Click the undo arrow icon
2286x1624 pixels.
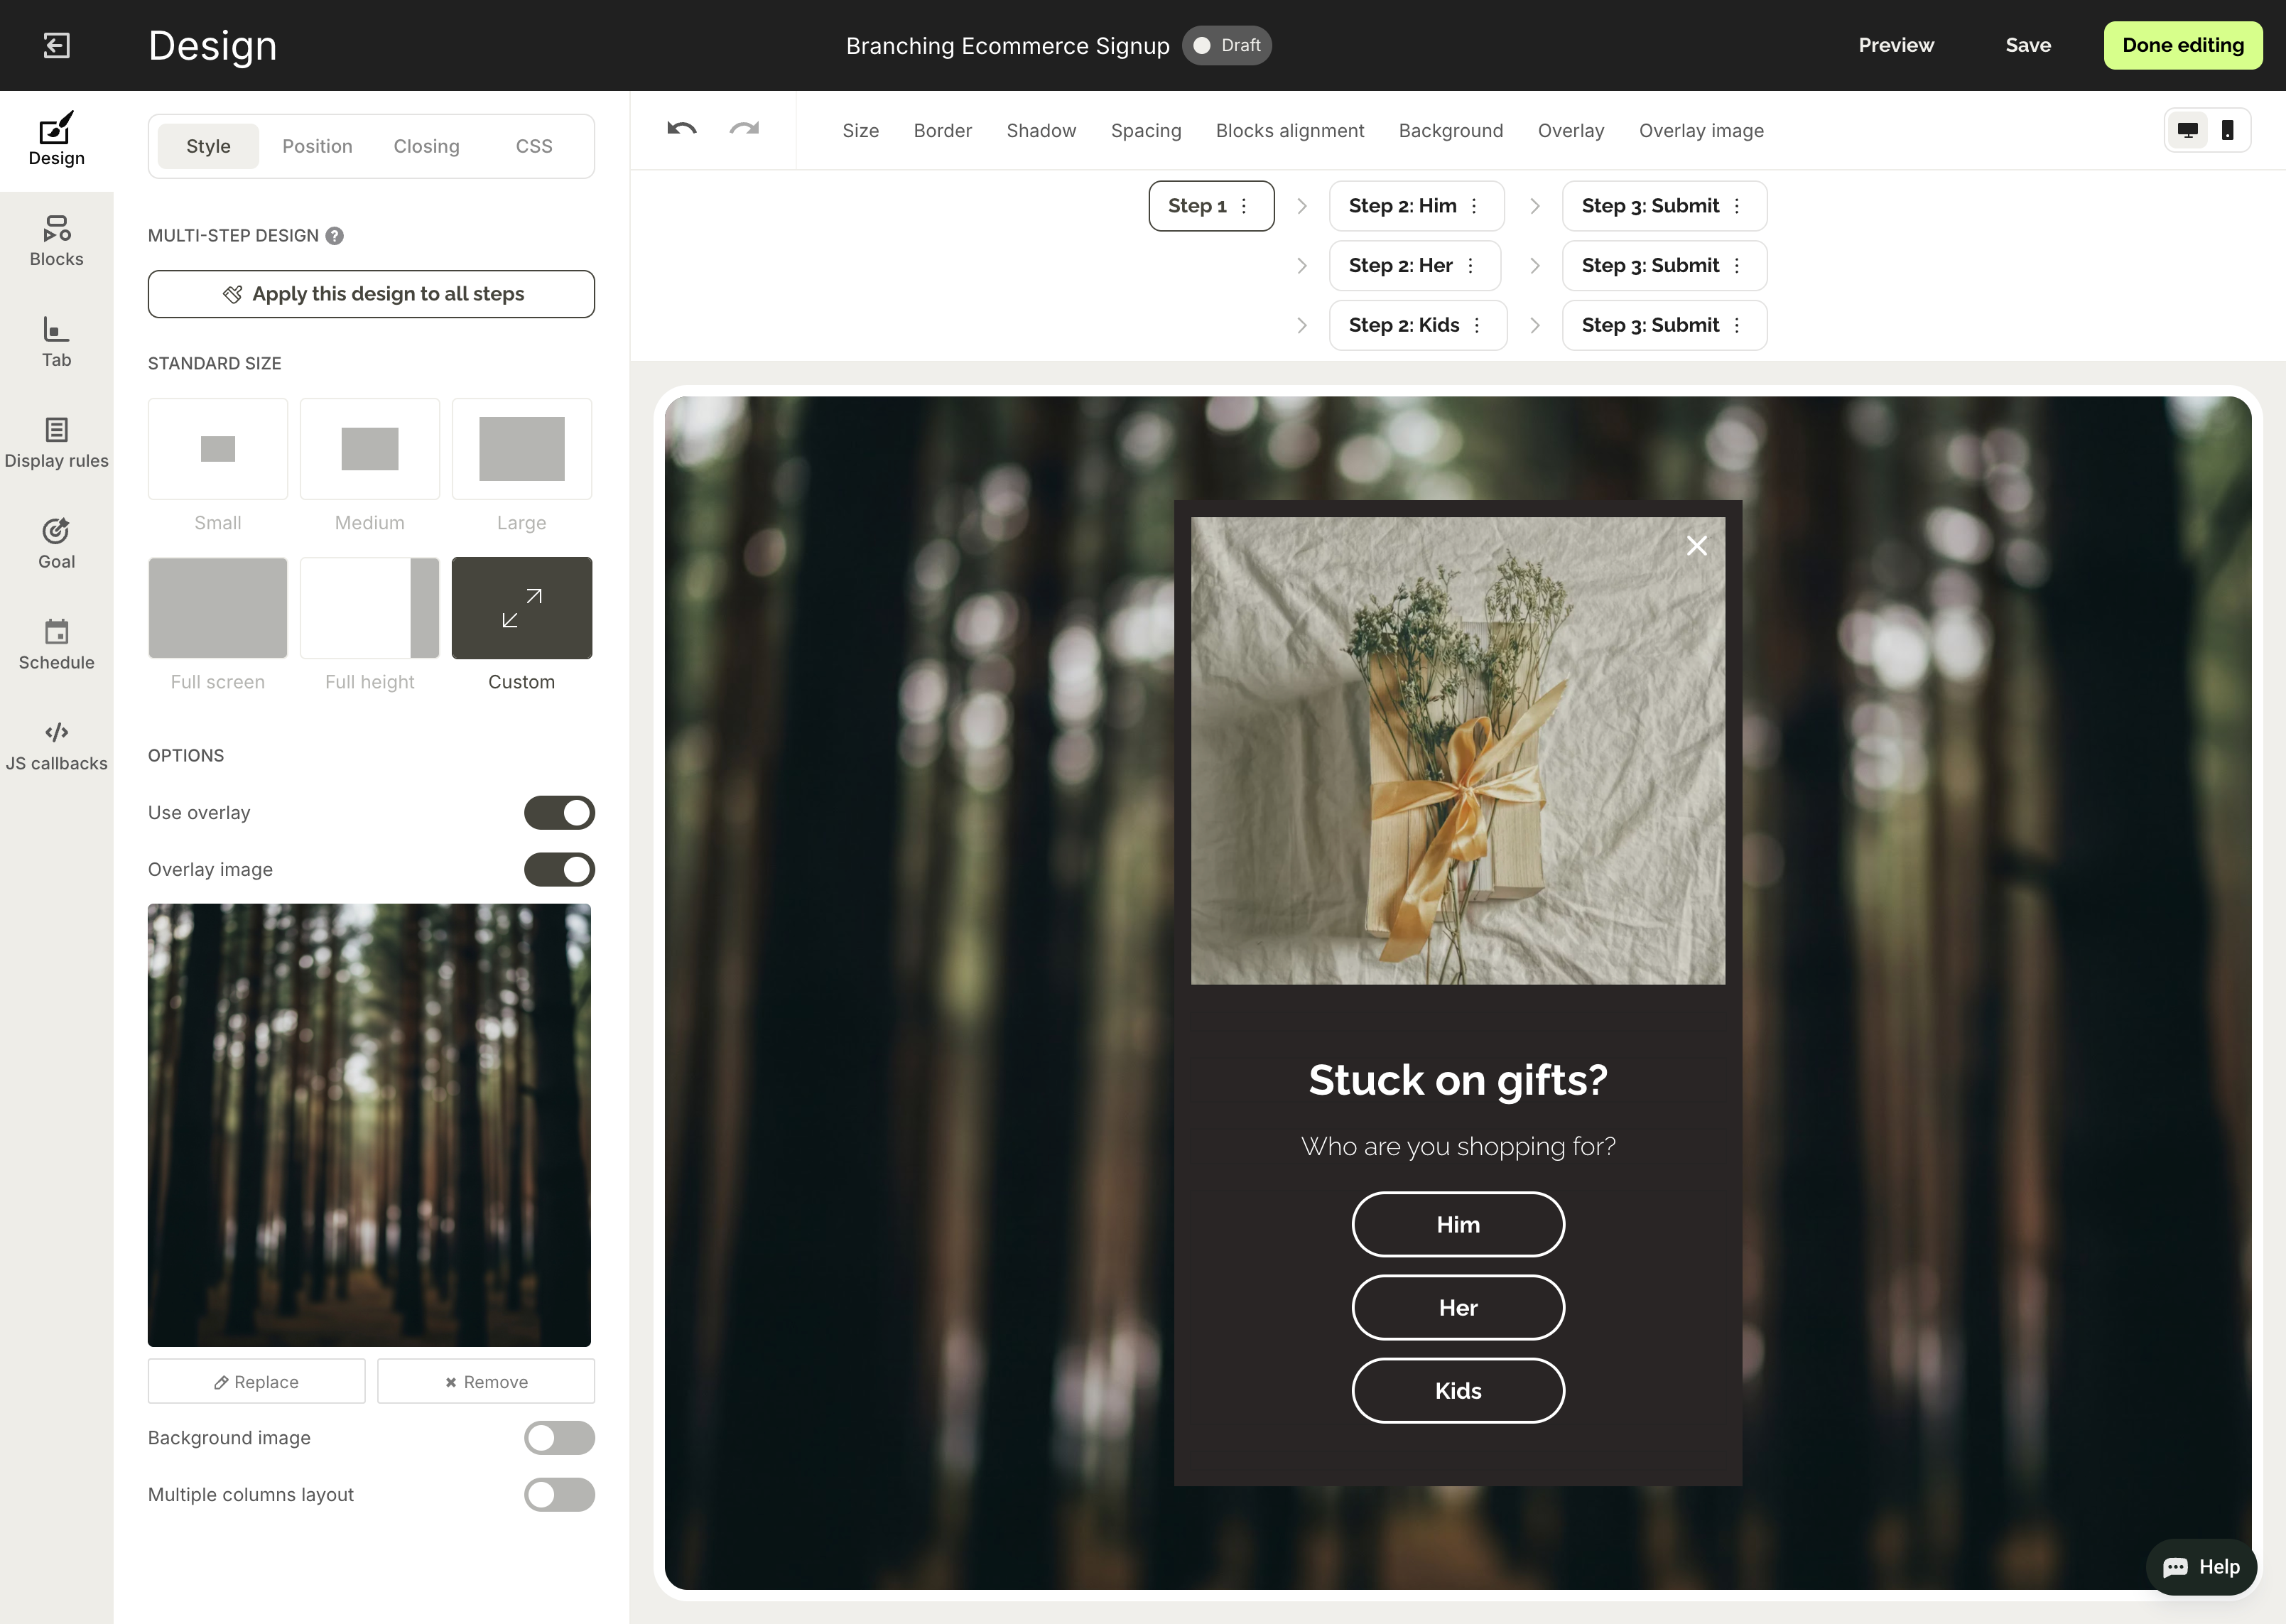681,129
